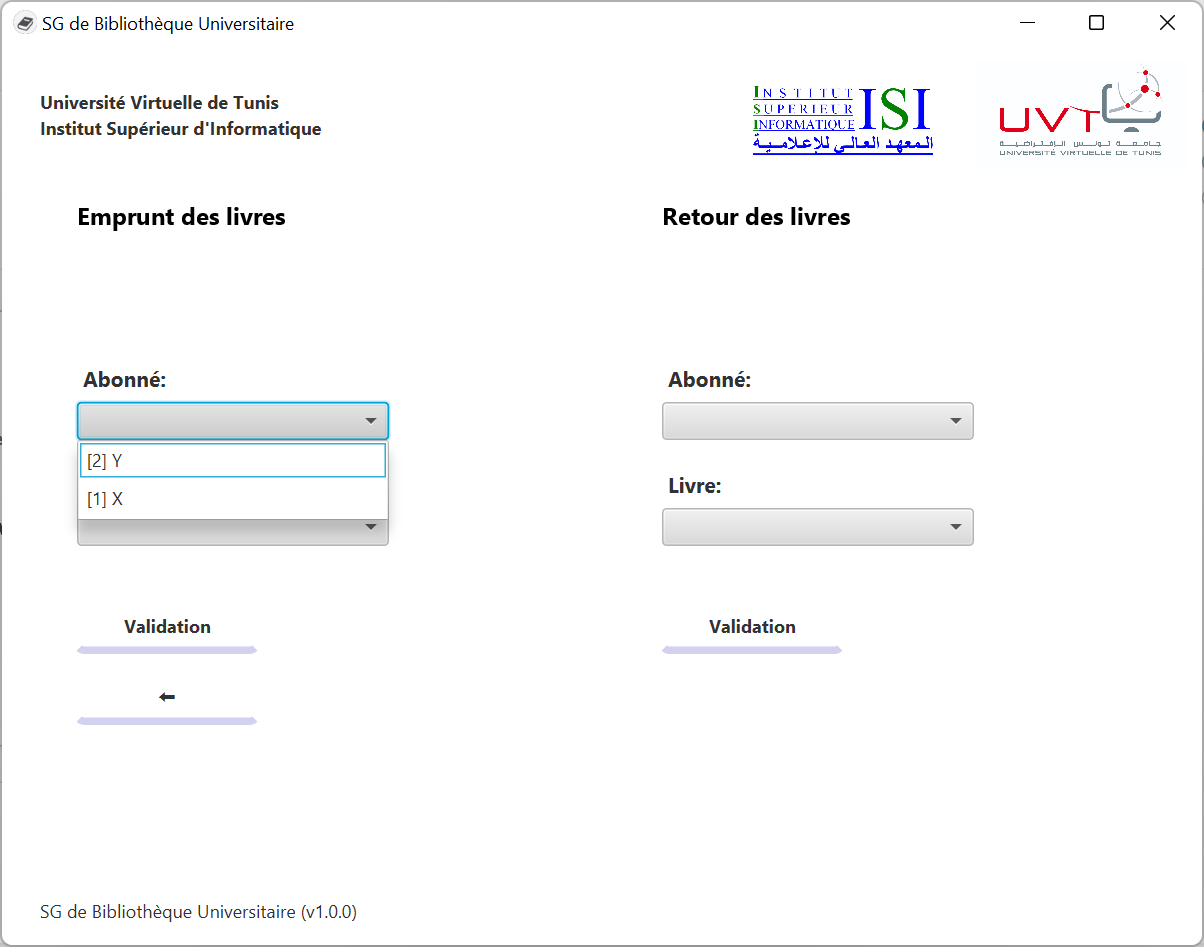
Task: Click the version footer text (v1.0.0)
Action: click(x=199, y=912)
